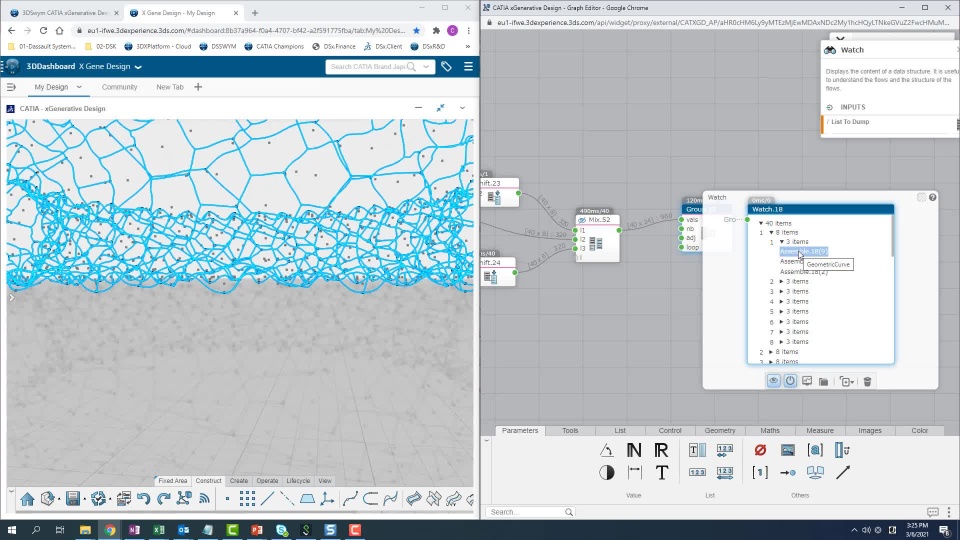The height and width of the screenshot is (540, 960).
Task: Click the bracketed 1 icon in Others
Action: click(760, 472)
